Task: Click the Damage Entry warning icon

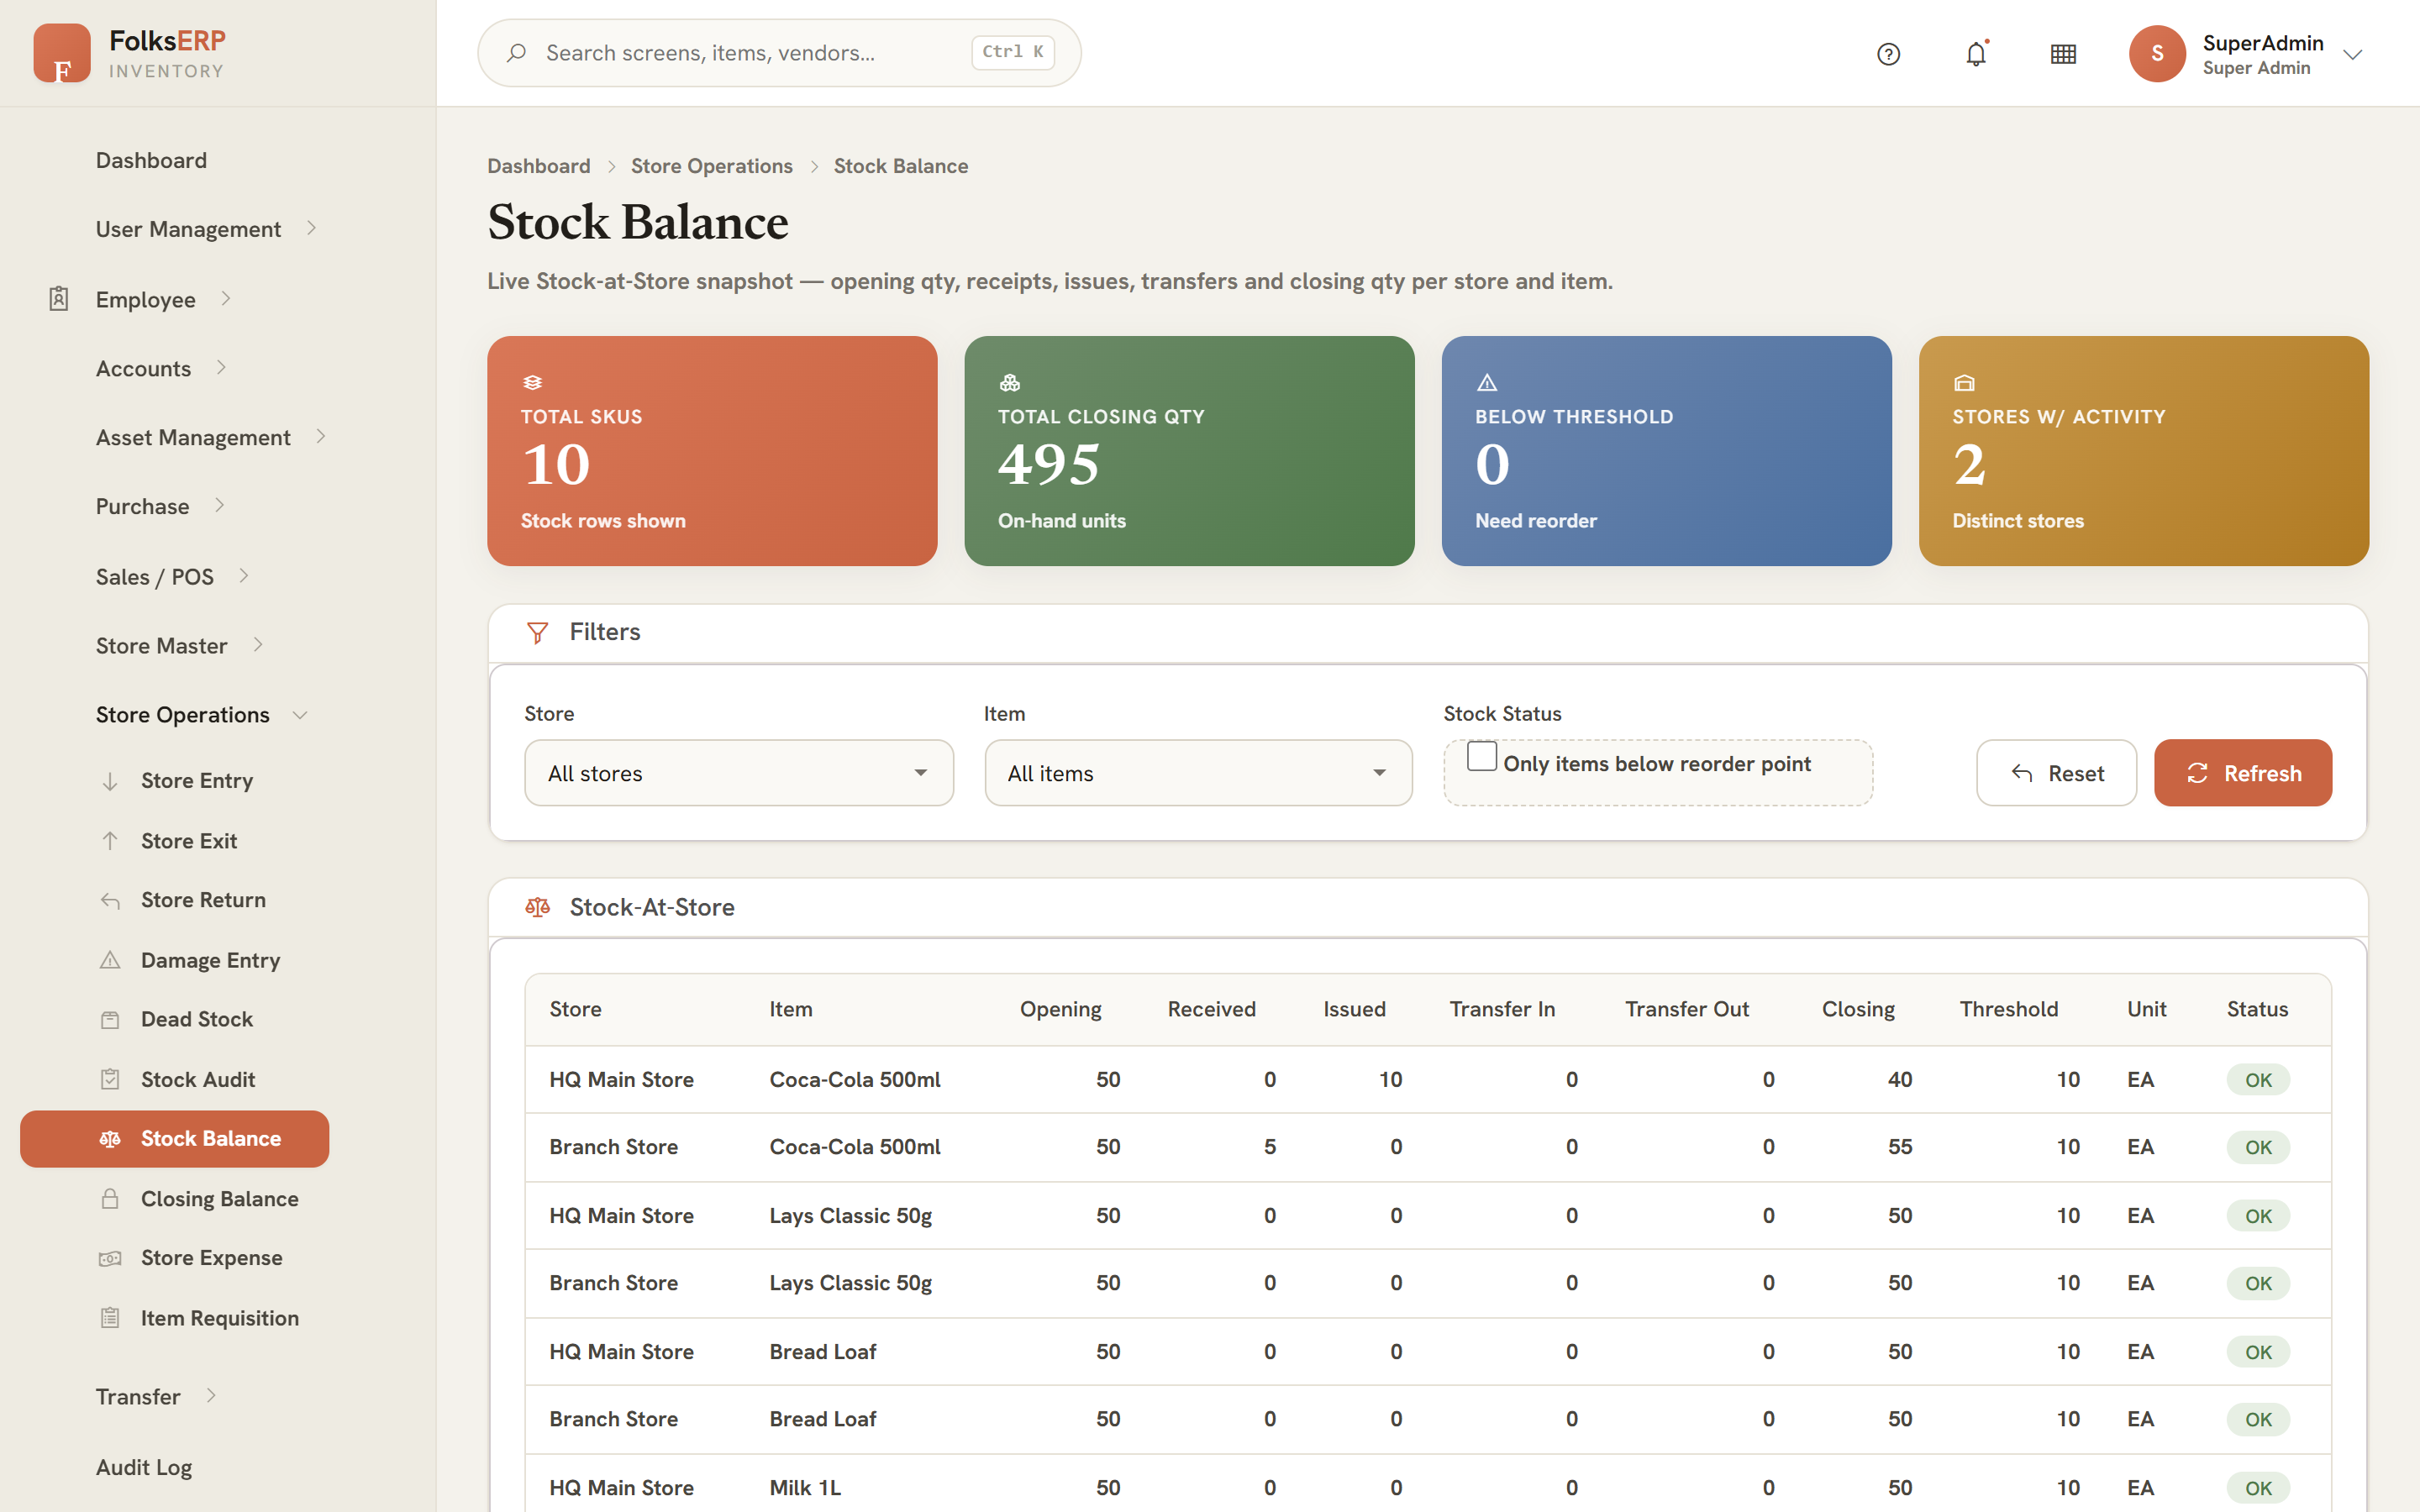Action: click(110, 960)
